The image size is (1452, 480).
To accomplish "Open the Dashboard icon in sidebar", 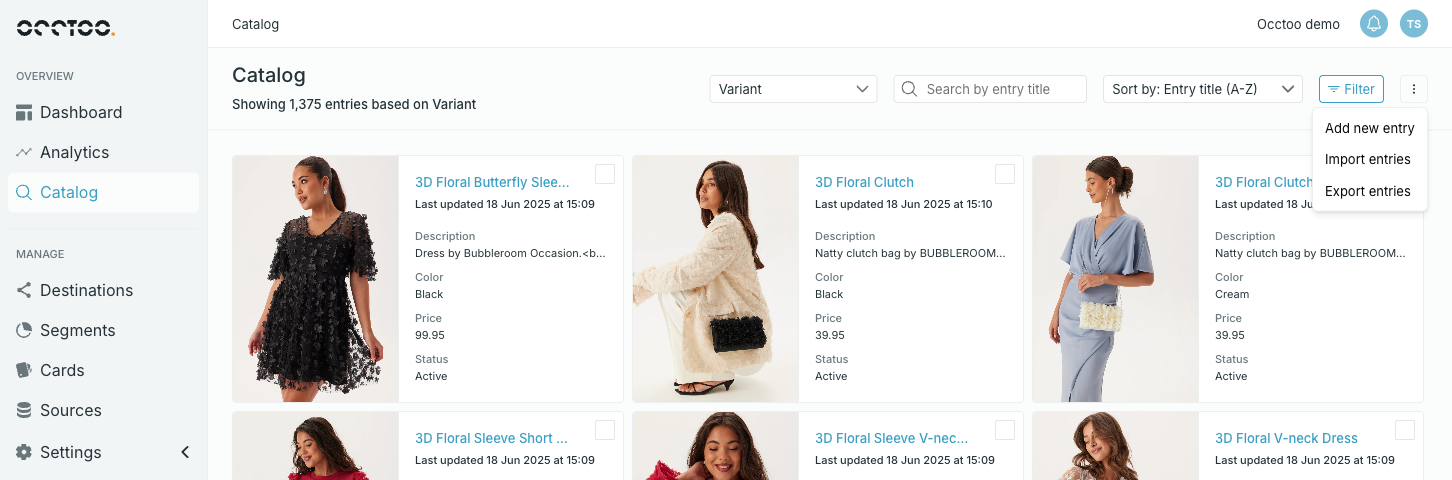I will tap(24, 112).
